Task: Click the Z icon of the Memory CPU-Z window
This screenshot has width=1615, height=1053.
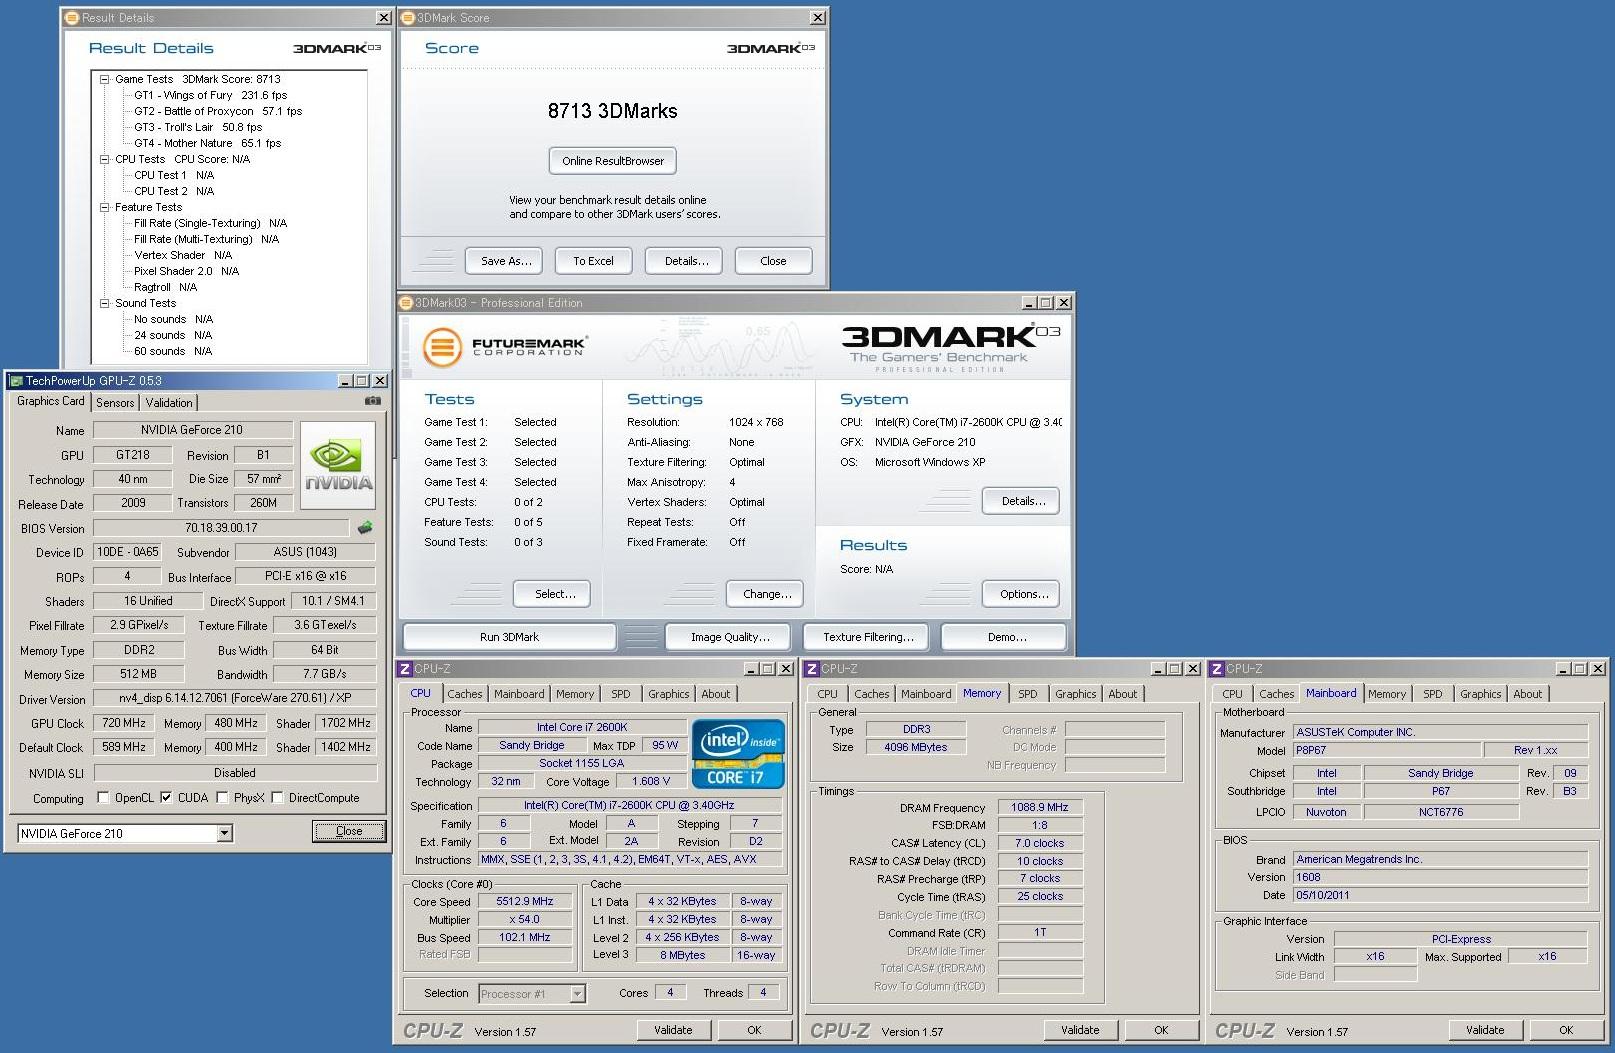Action: click(812, 669)
